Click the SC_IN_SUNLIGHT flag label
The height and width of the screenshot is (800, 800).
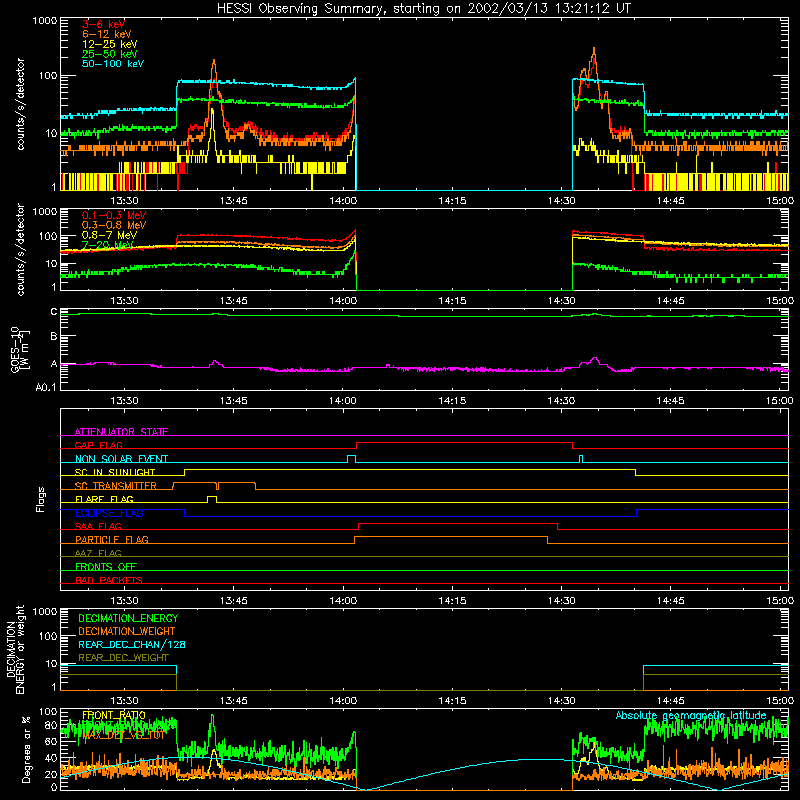click(x=115, y=472)
